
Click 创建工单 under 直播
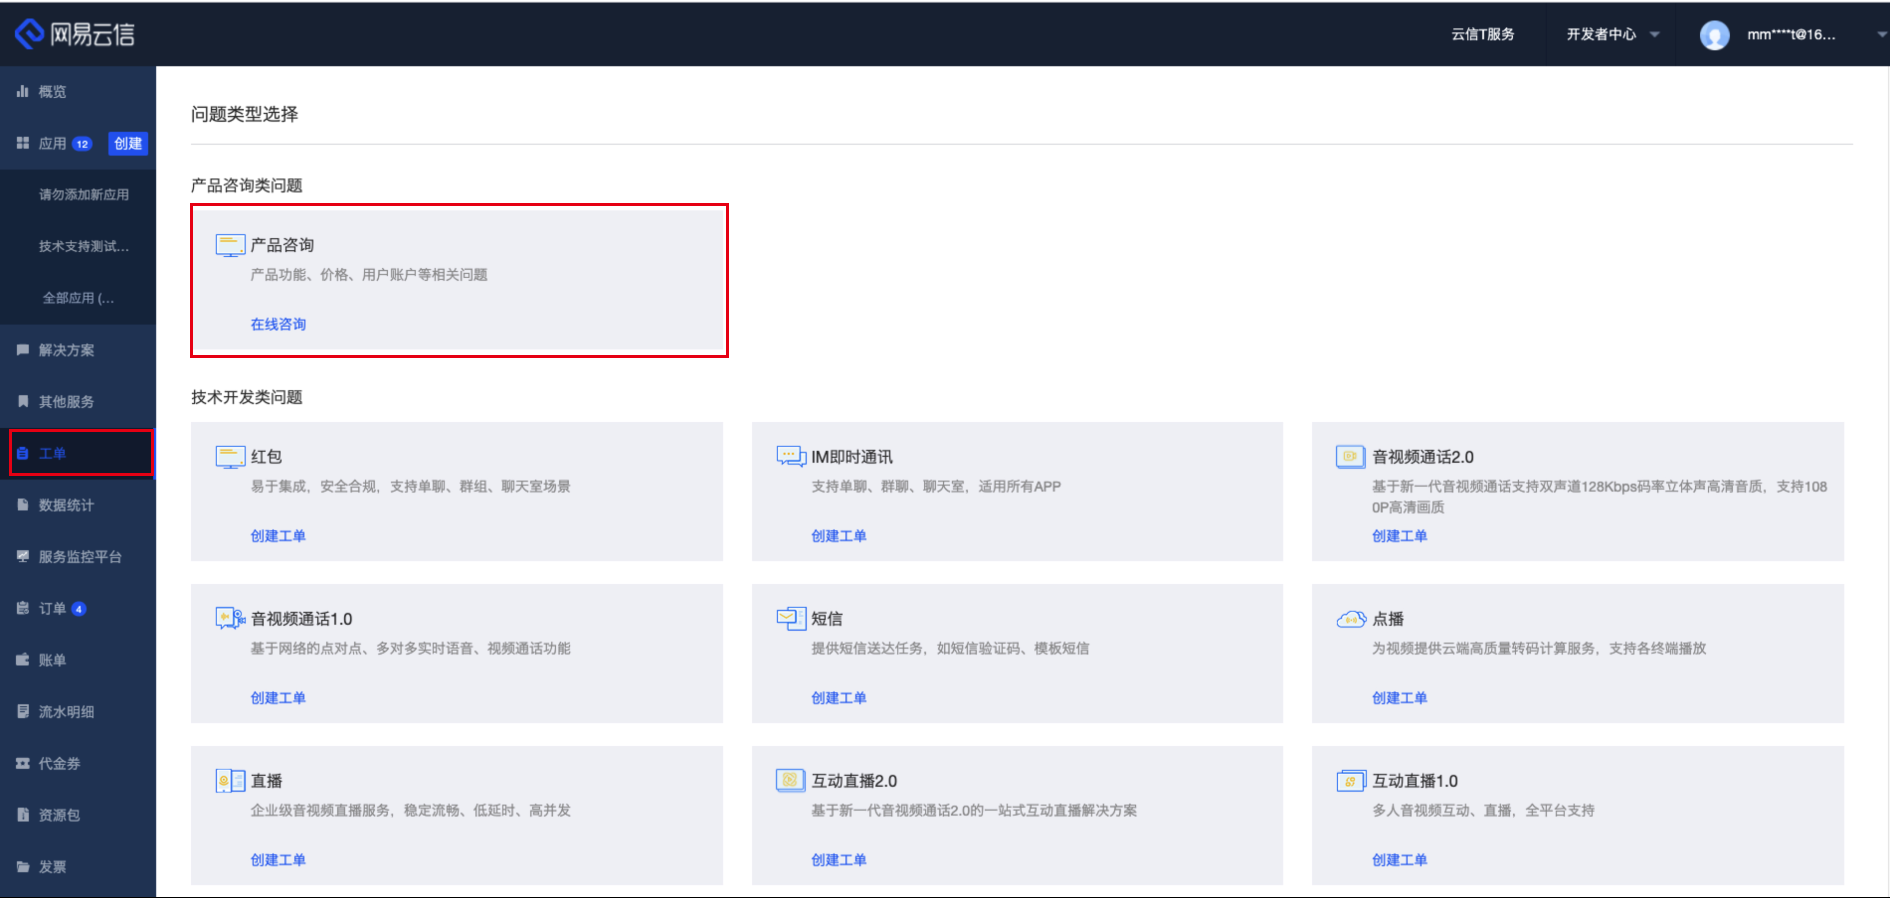[278, 860]
